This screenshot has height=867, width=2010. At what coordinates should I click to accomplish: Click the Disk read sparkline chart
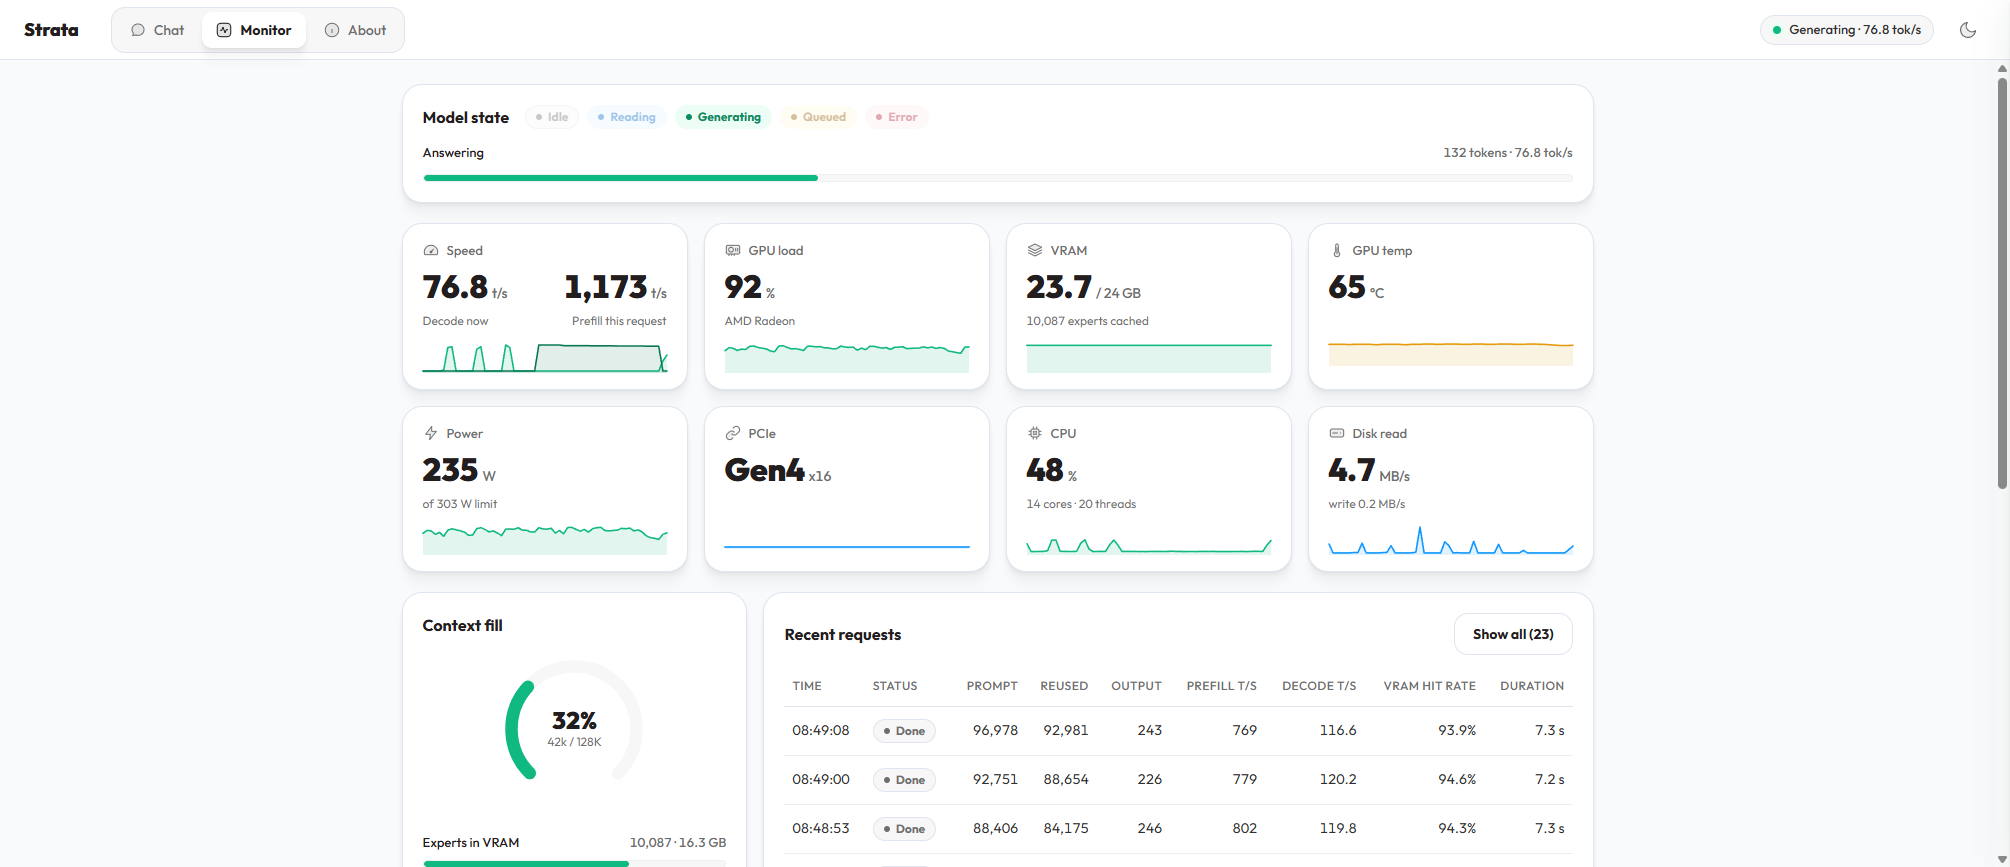[x=1451, y=540]
